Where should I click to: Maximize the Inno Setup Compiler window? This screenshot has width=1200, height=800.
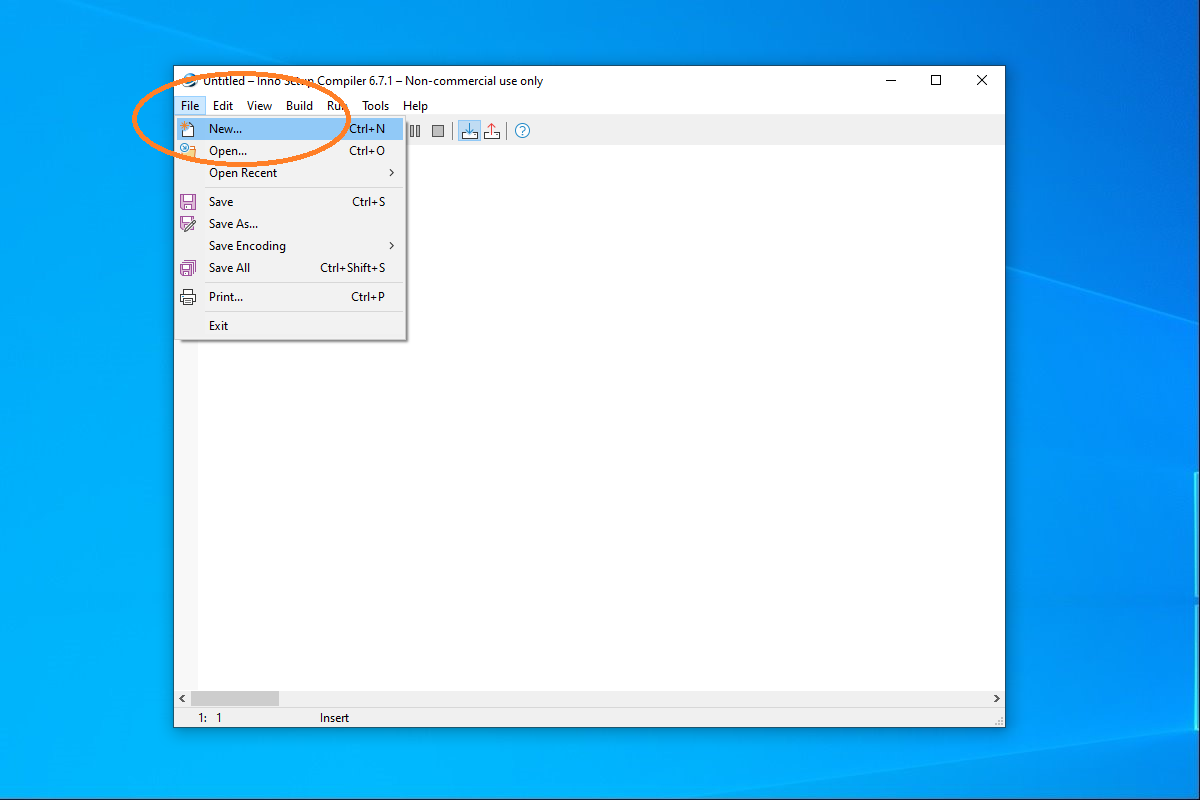[936, 81]
